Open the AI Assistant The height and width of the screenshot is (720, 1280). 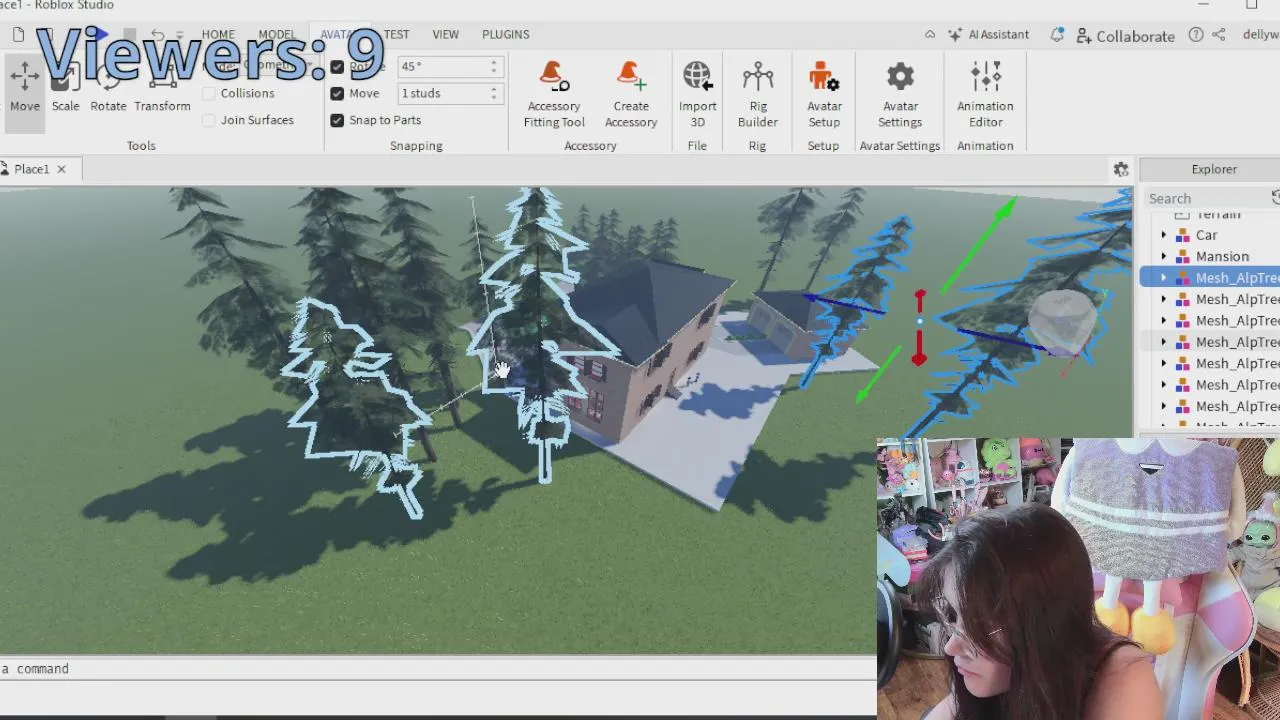(988, 34)
